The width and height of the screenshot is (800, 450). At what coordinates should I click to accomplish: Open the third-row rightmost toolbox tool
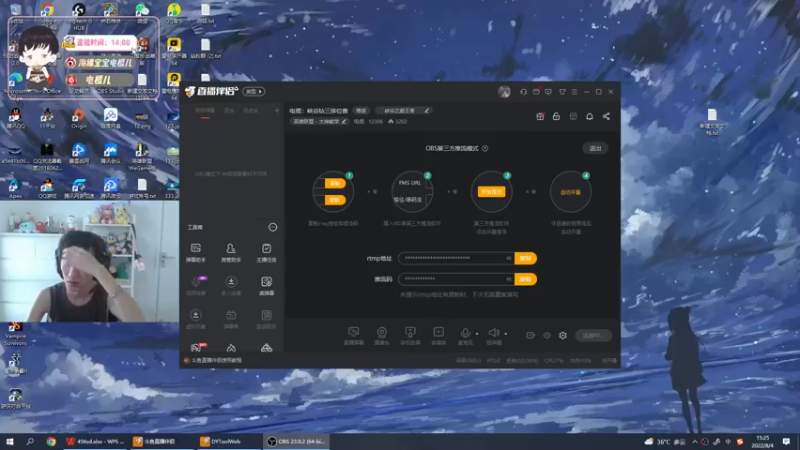pos(266,319)
